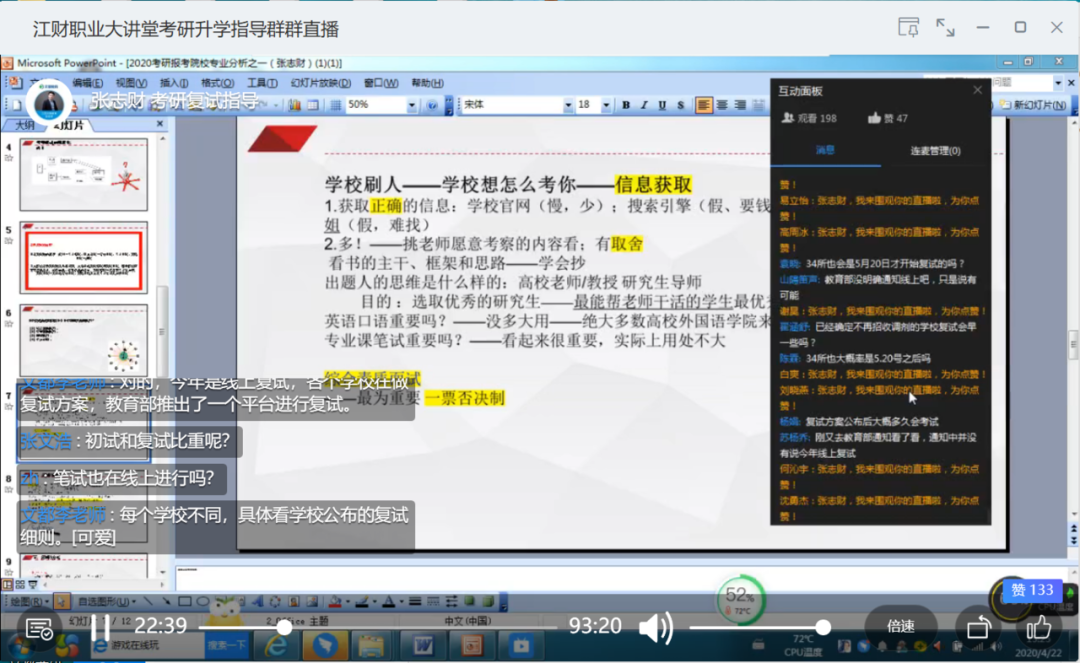Open the font size 18 dropdown
This screenshot has width=1080, height=663.
click(605, 105)
